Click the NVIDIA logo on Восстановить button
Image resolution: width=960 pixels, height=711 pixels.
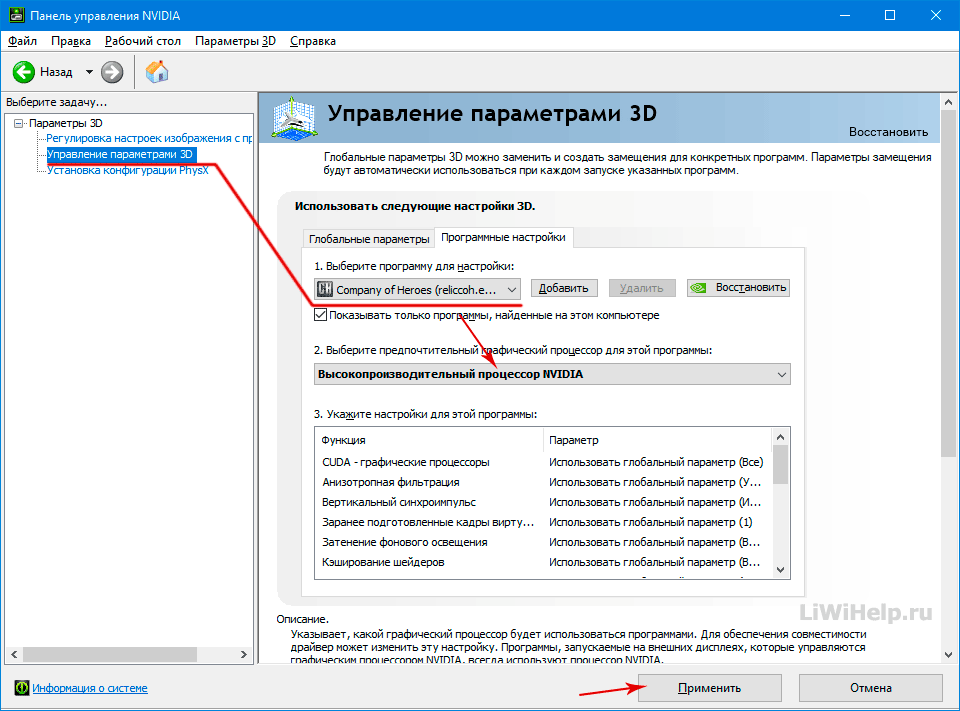(x=700, y=288)
